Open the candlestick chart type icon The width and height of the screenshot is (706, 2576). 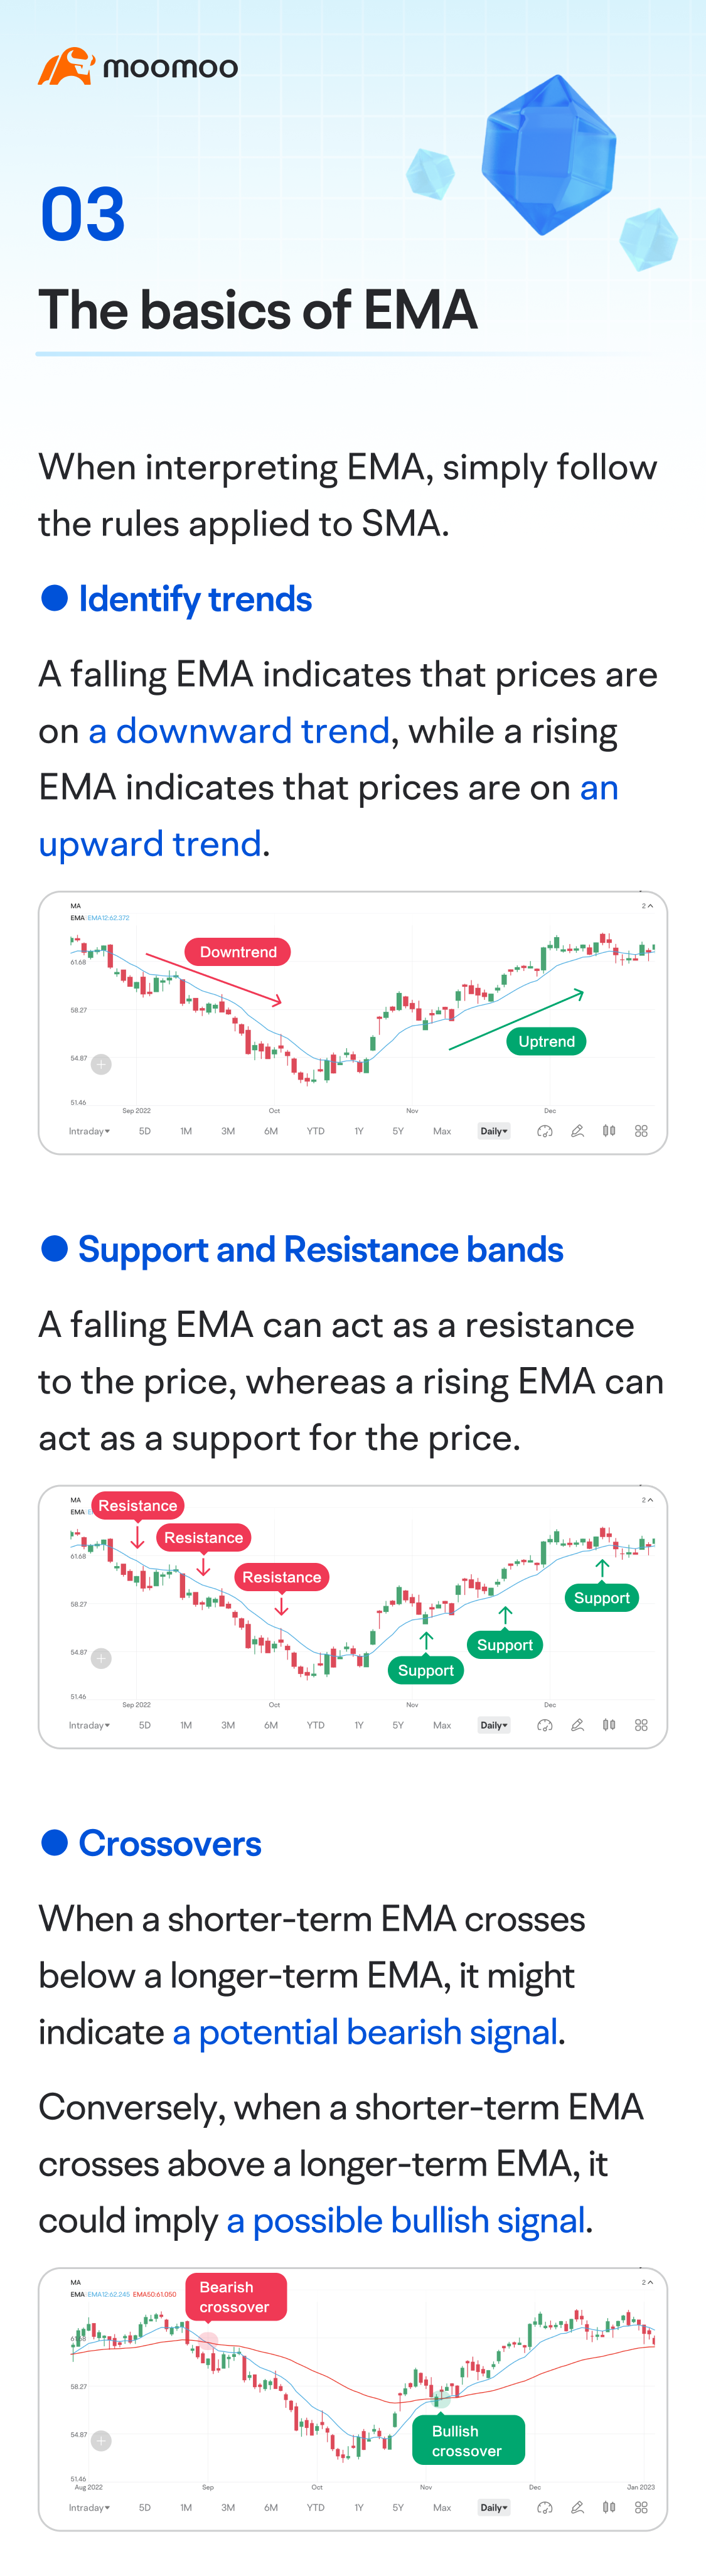pos(610,1131)
